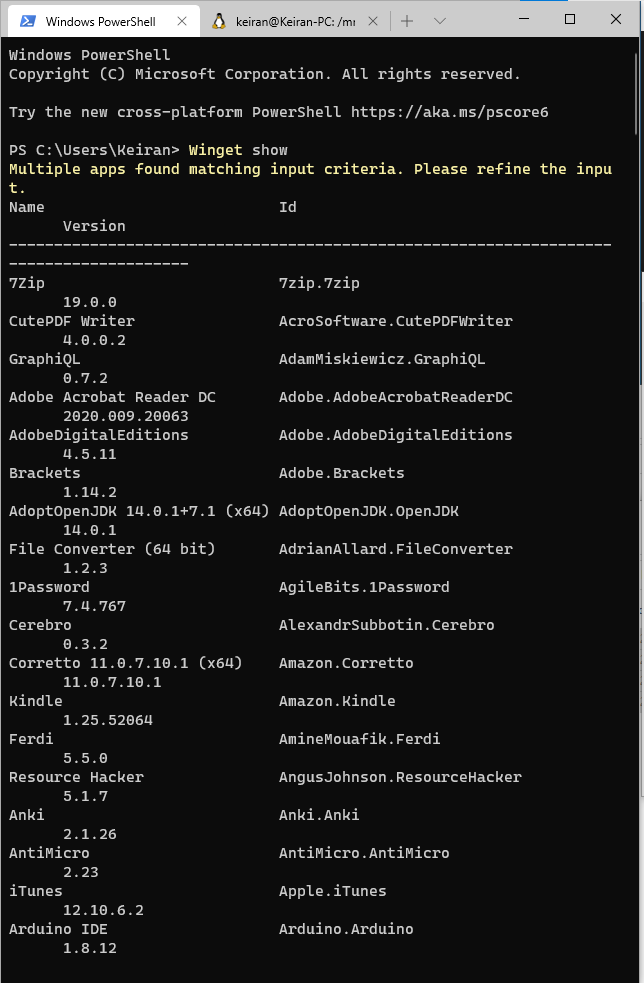Screen dimensions: 644x983
Task: Click the AgileBits.1Password Id text
Action: 364,587
